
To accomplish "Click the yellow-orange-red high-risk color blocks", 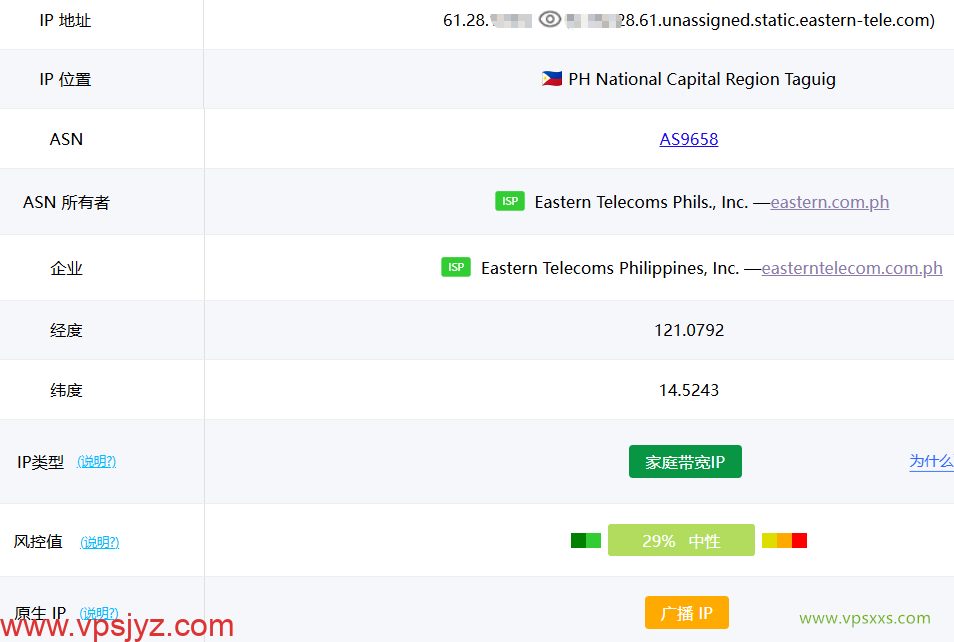I will coord(784,540).
